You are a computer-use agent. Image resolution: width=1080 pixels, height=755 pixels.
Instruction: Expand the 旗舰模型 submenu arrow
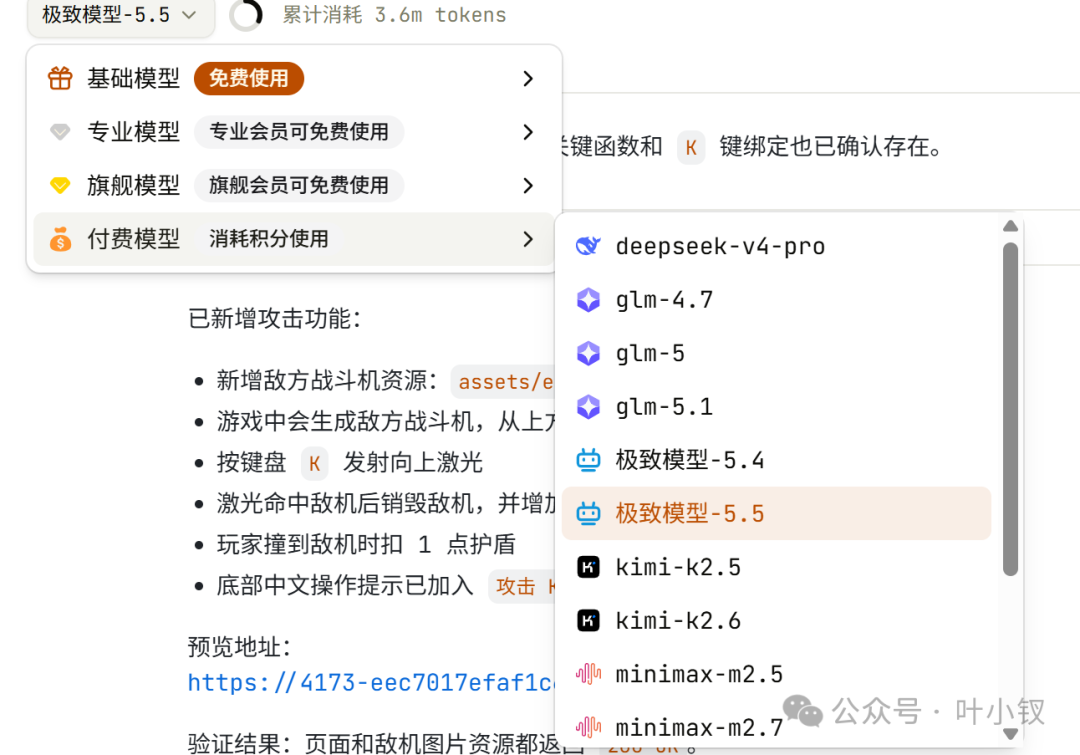point(528,185)
